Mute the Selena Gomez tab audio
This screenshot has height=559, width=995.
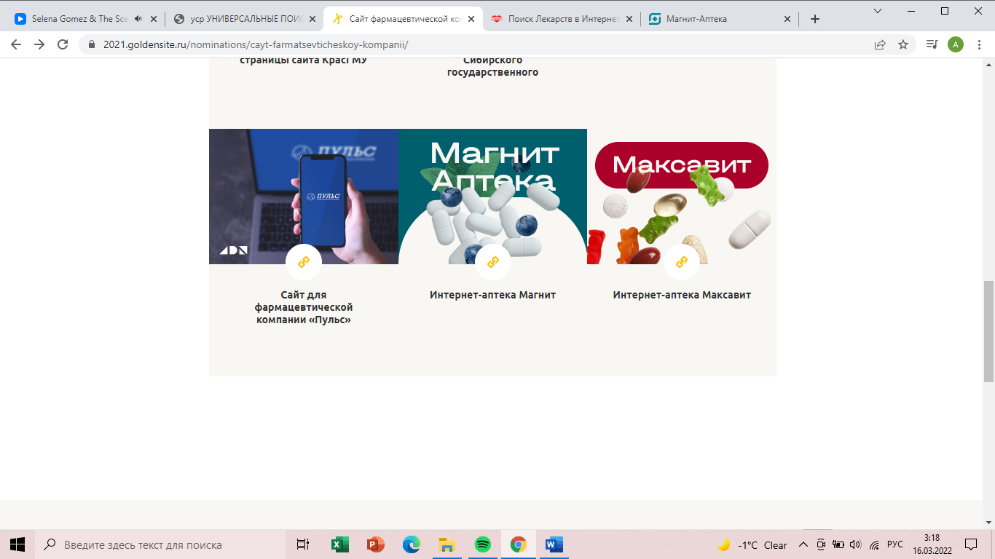[138, 19]
